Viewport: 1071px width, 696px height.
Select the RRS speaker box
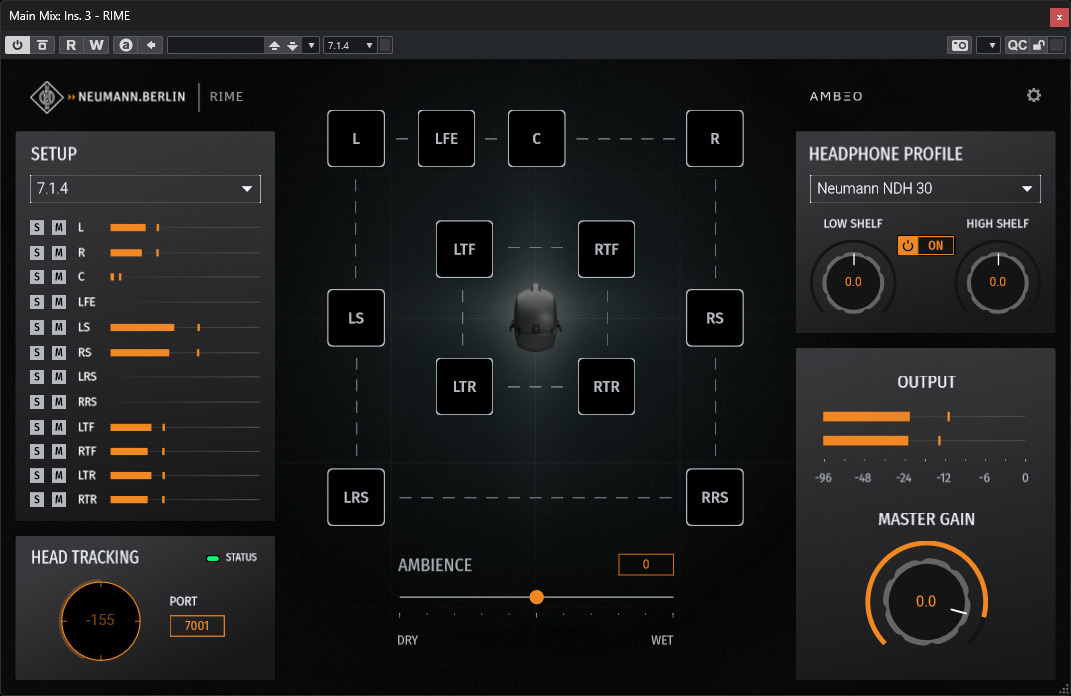714,497
